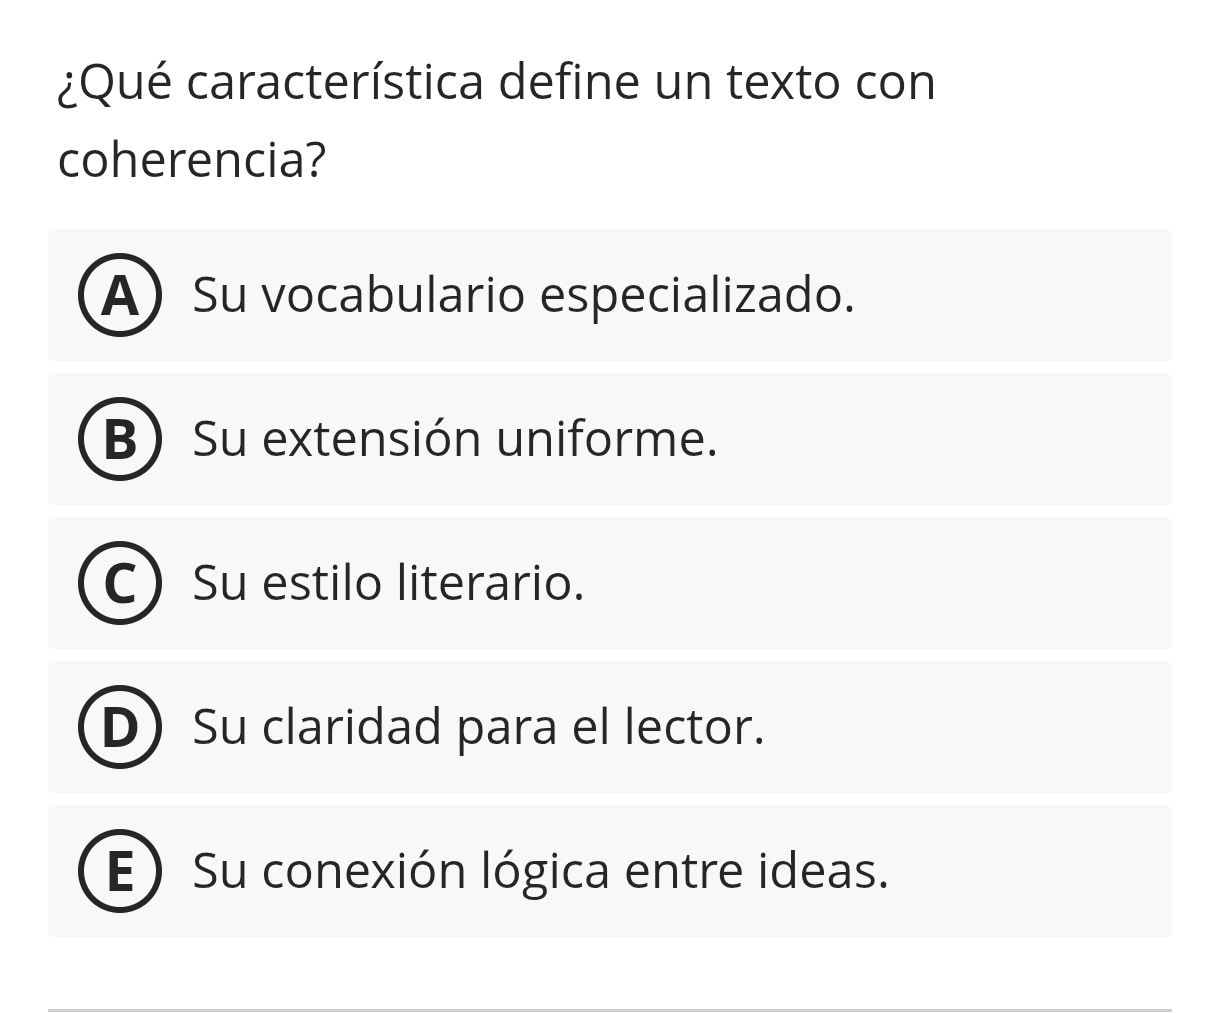This screenshot has width=1220, height=1013.
Task: Select the circled C option icon
Action: pos(120,583)
